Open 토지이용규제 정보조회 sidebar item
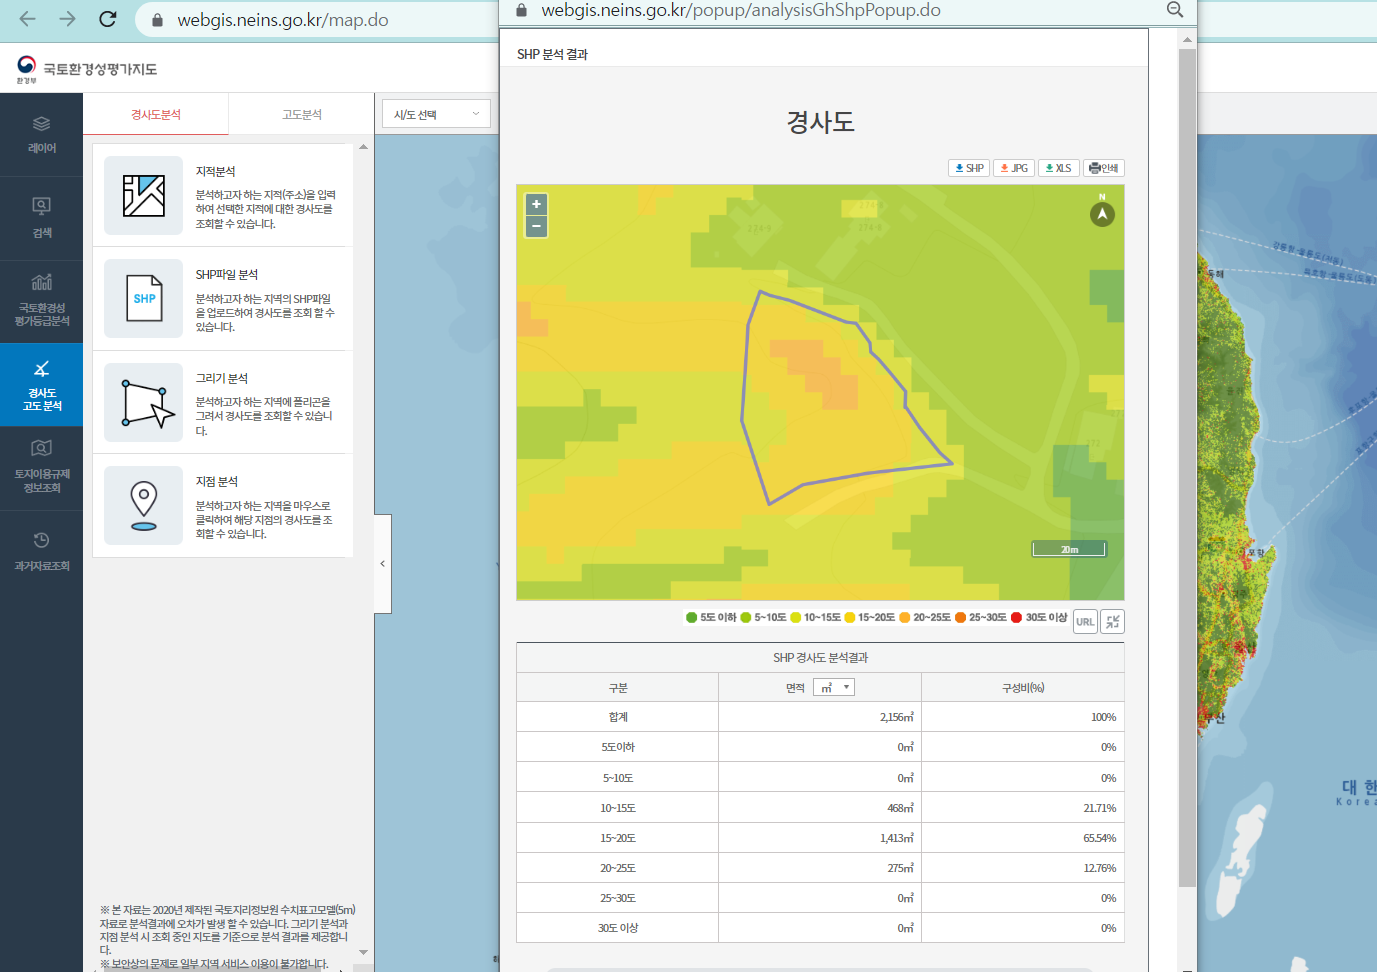This screenshot has width=1377, height=972. (x=41, y=468)
